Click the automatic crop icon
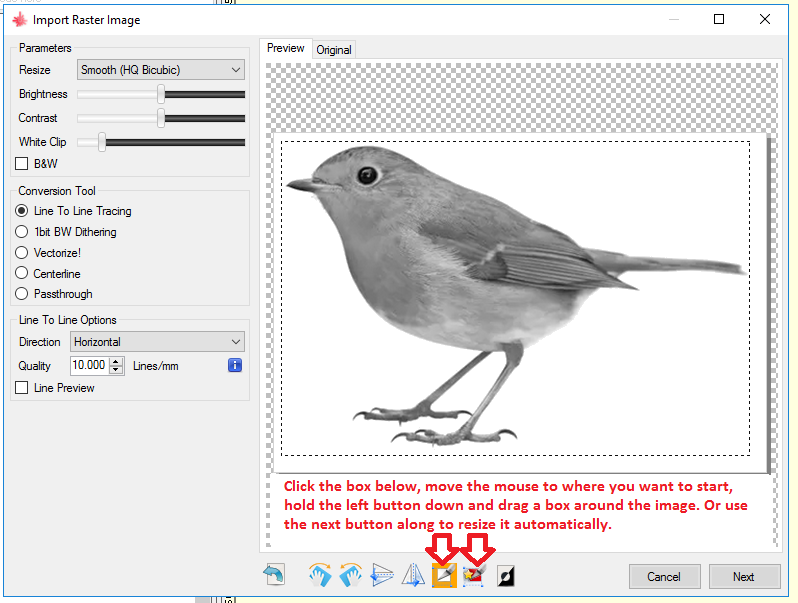798x603 pixels. point(474,575)
